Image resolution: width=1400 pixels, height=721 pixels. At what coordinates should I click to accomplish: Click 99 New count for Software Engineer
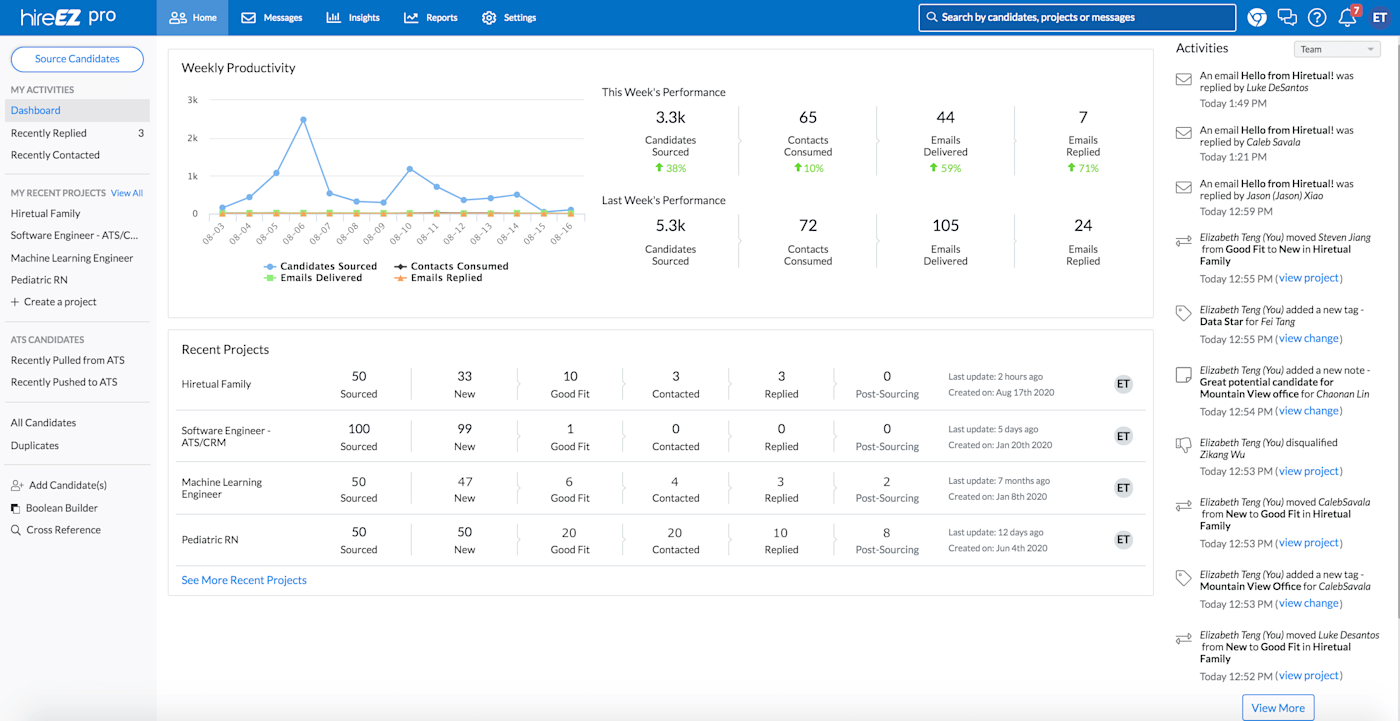point(464,436)
